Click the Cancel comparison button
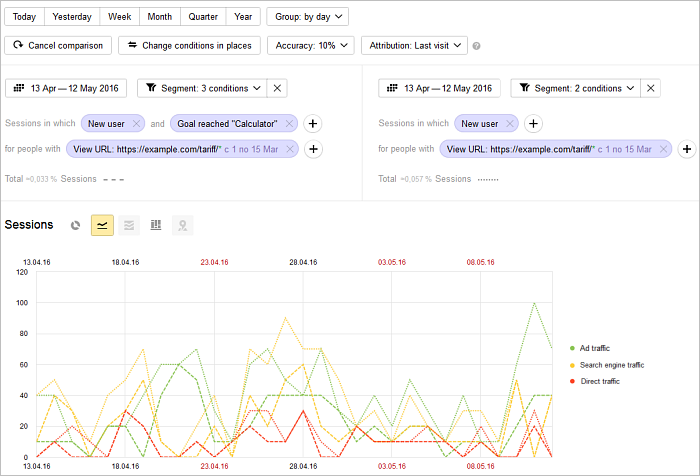The width and height of the screenshot is (700, 476). click(58, 45)
